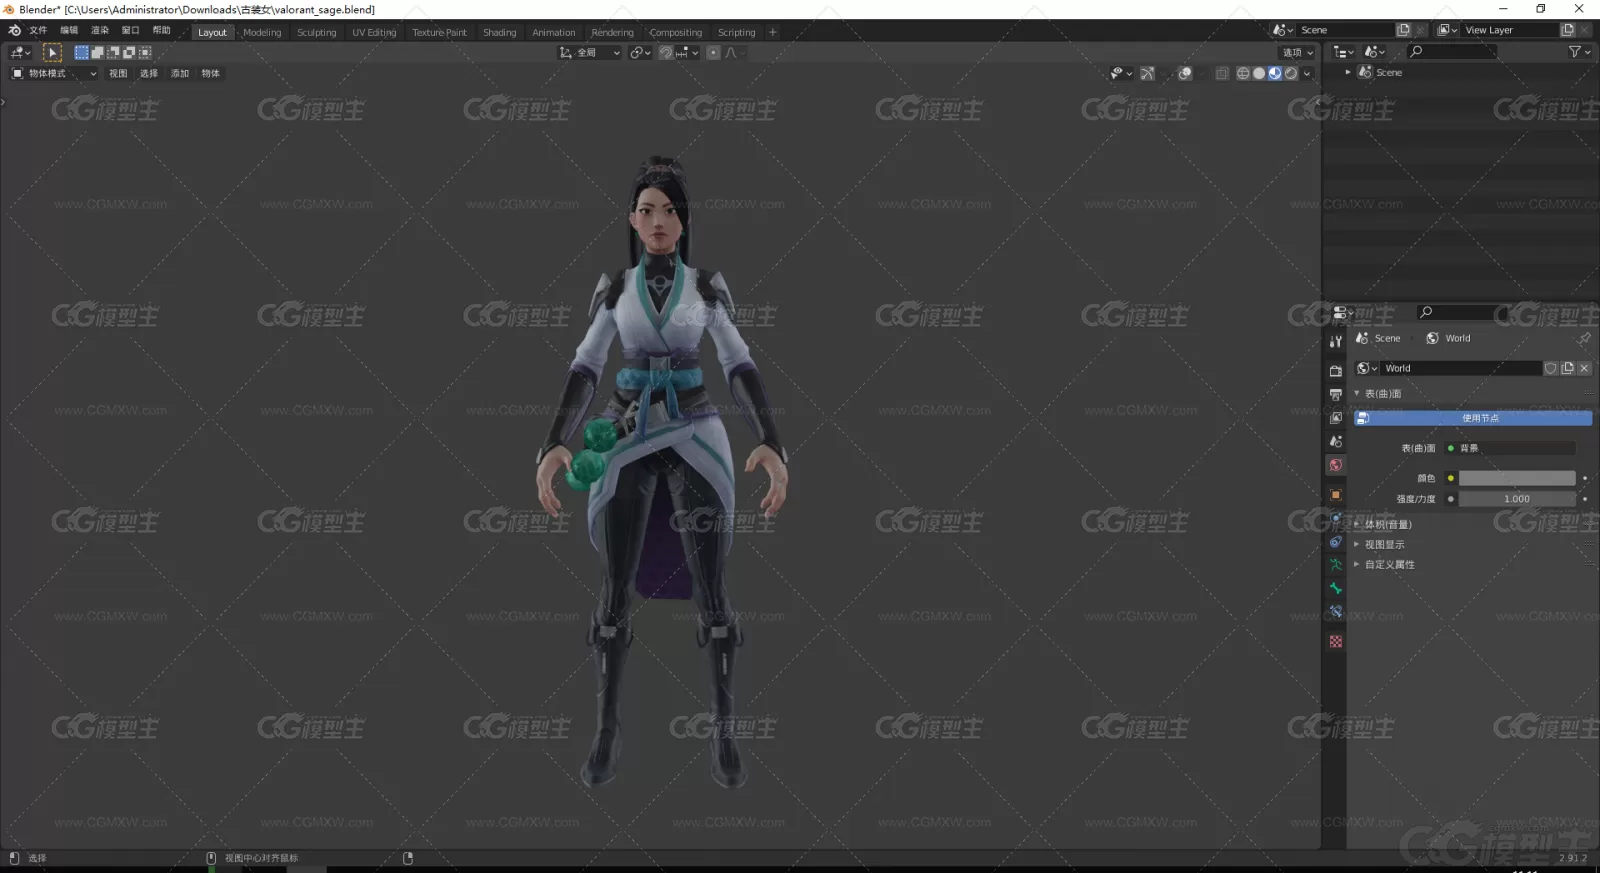This screenshot has height=873, width=1600.
Task: Open the Scene properties tab icon
Action: click(1335, 441)
